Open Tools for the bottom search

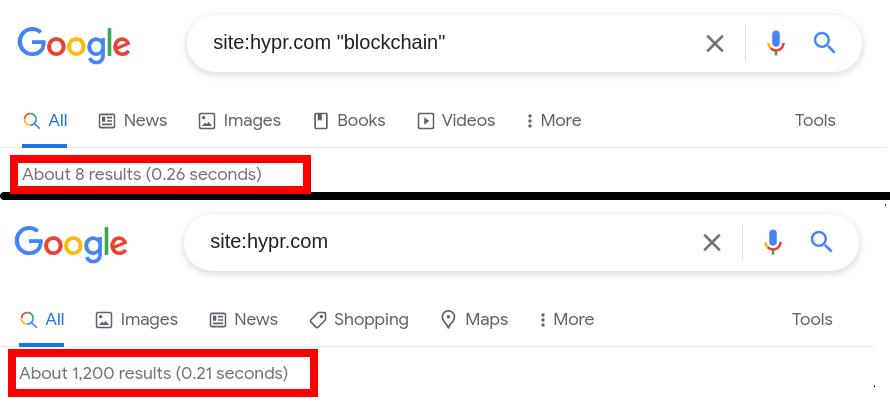point(812,320)
